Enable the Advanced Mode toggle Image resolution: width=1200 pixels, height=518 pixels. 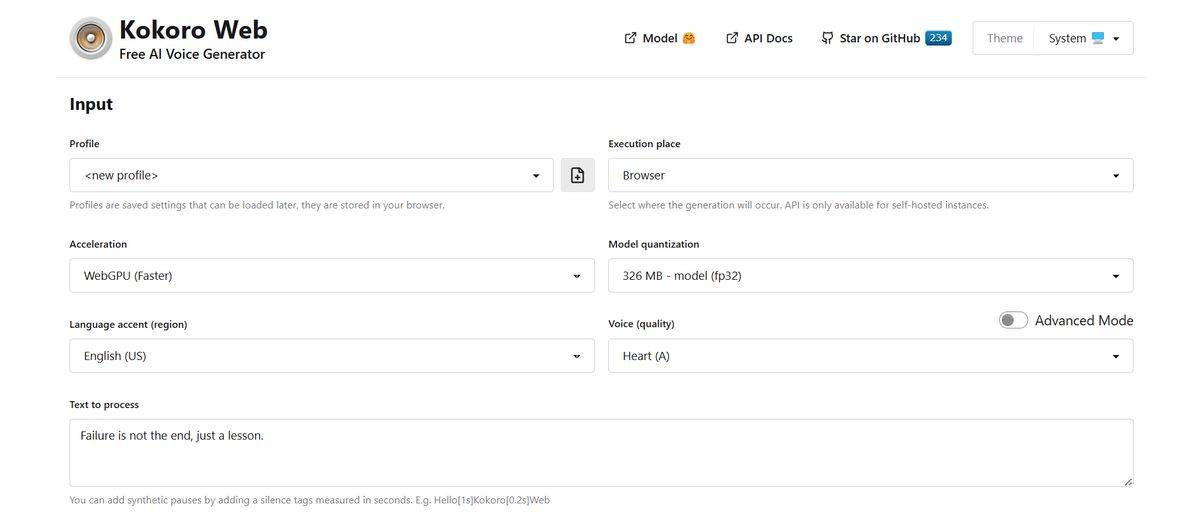[x=1013, y=320]
